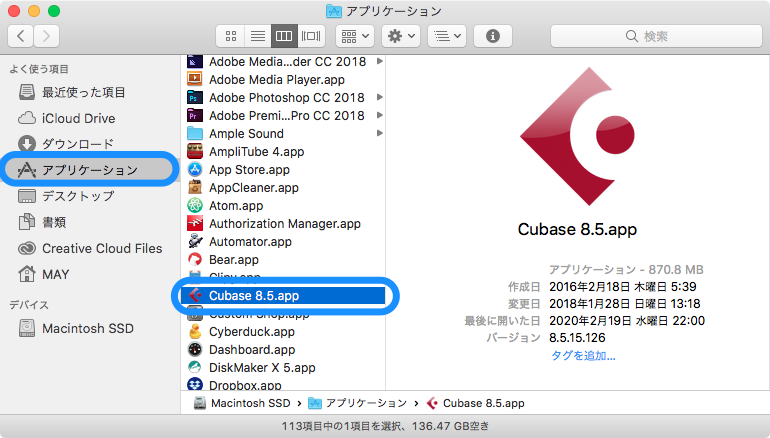The image size is (770, 438).
Task: Click the Adobe Media Encoder CC 2018 folder icon
Action: pos(195,62)
